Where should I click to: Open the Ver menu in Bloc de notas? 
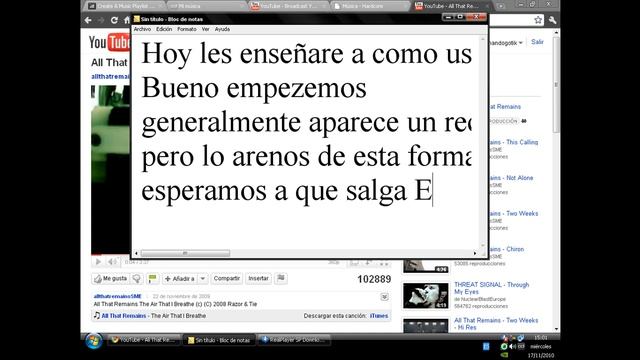[x=205, y=29]
